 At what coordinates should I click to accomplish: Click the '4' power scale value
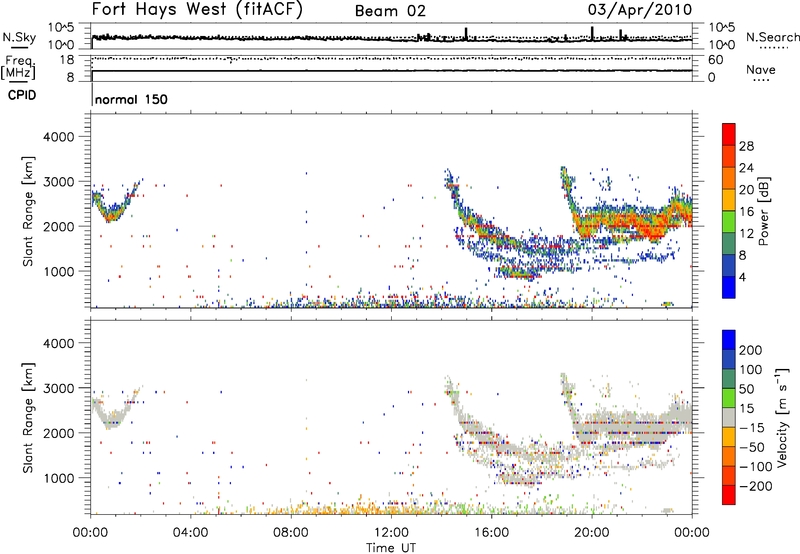coord(742,277)
